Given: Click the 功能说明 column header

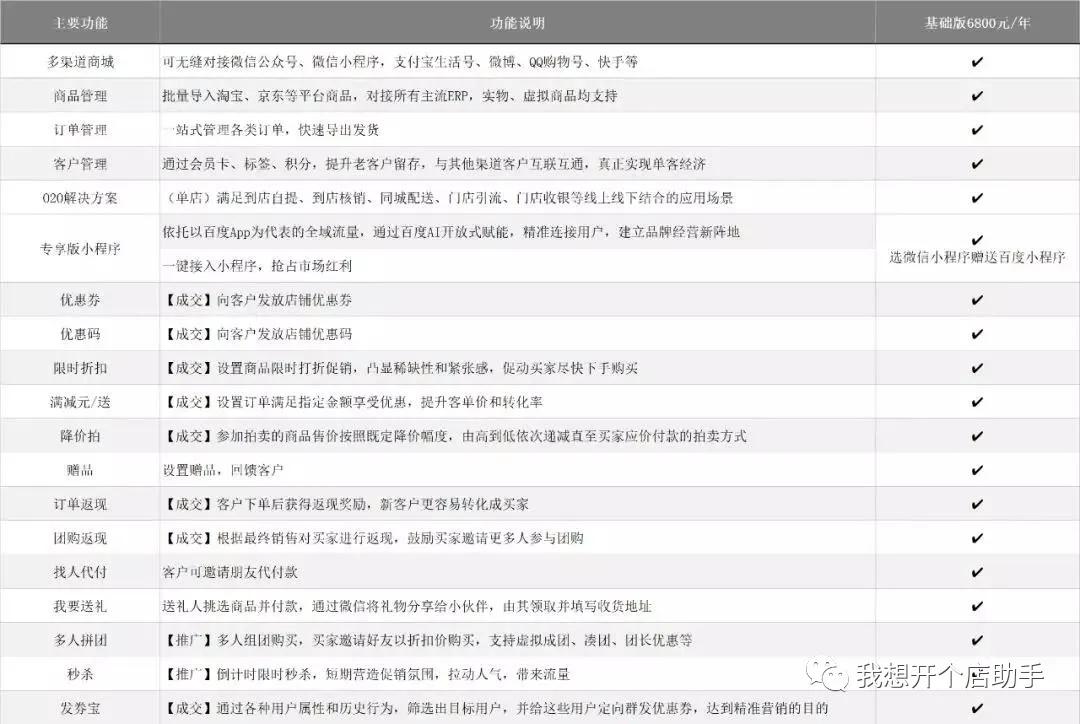Looking at the screenshot, I should [x=515, y=21].
